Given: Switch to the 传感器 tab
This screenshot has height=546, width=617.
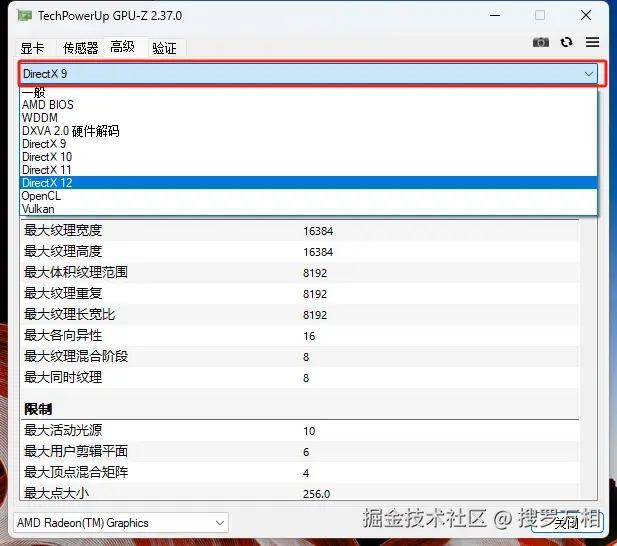Looking at the screenshot, I should 80,48.
